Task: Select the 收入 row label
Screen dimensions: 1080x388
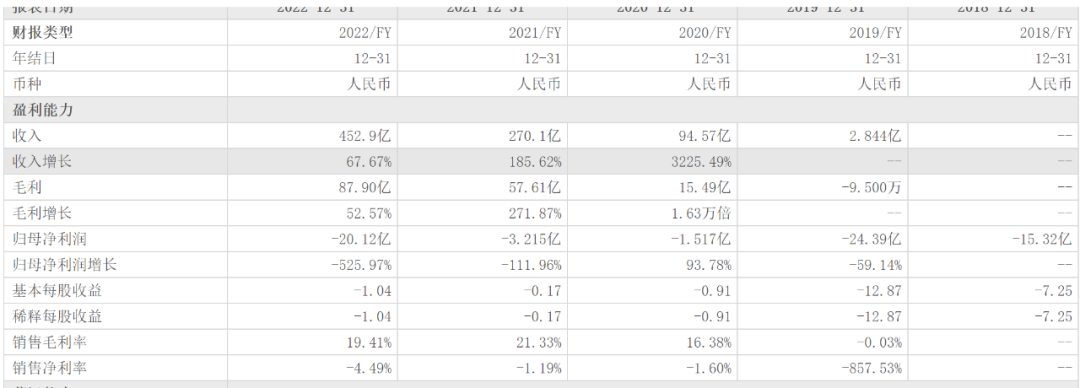Action: click(x=27, y=136)
